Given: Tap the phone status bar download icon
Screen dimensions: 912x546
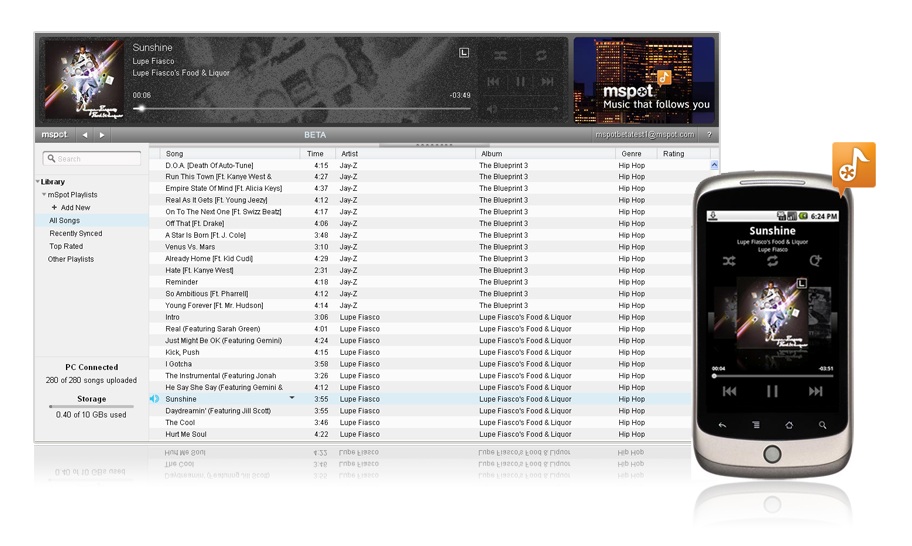Looking at the screenshot, I should pos(712,216).
